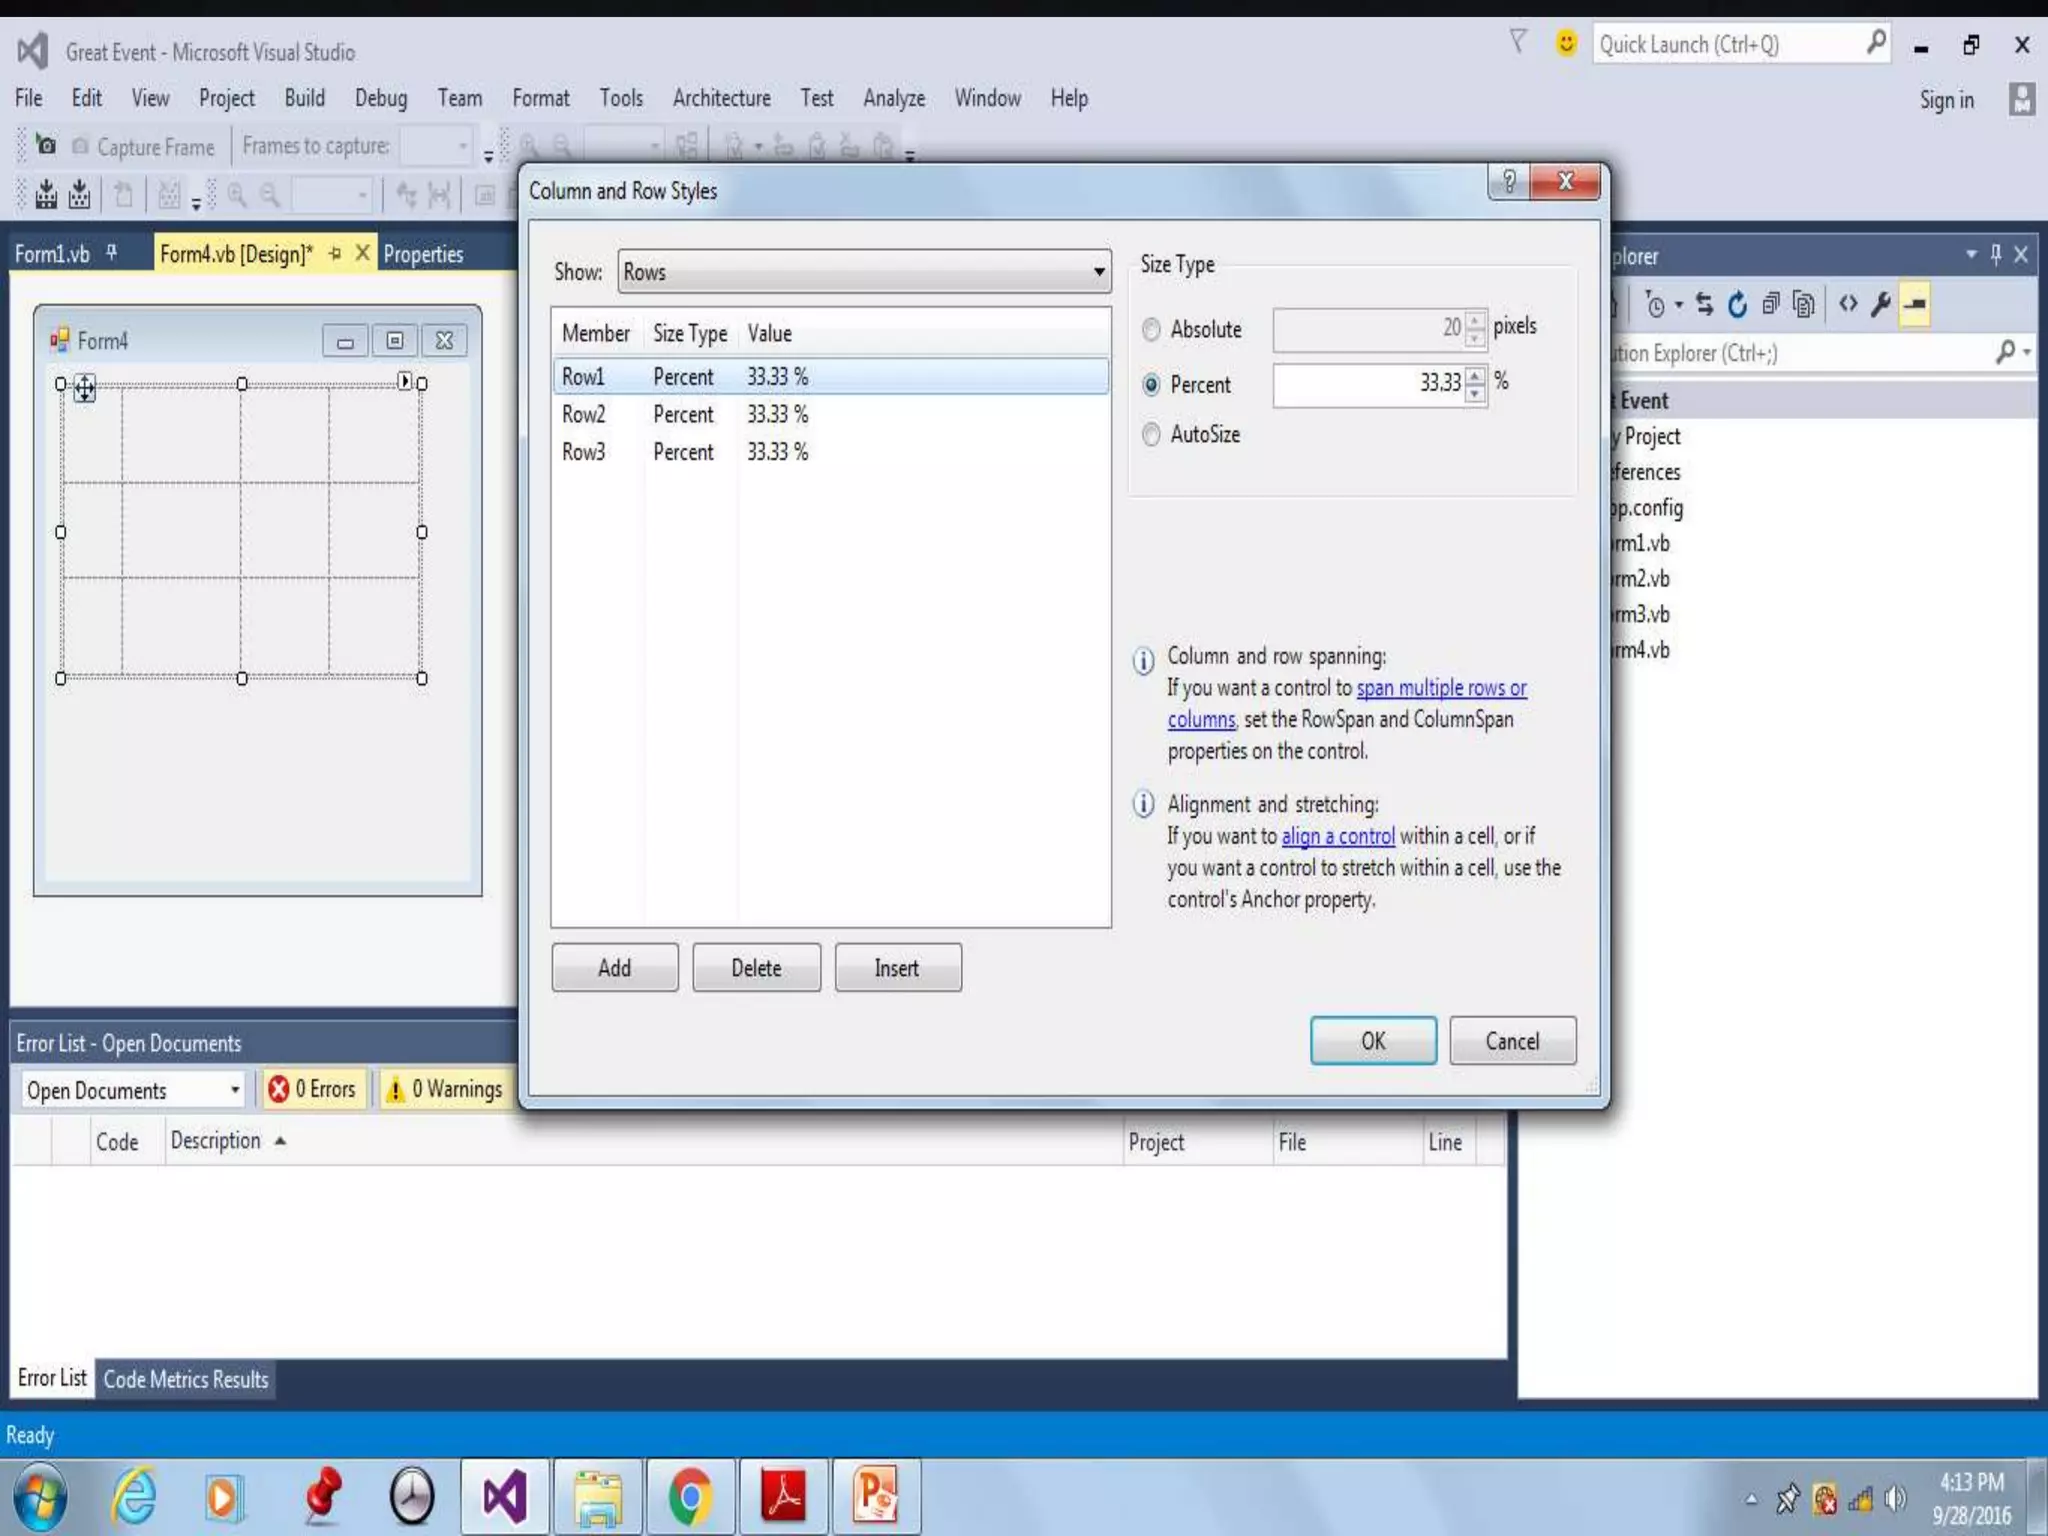This screenshot has height=1536, width=2048.
Task: Click the Collapse All icon in Solution Explorer
Action: 1770,304
